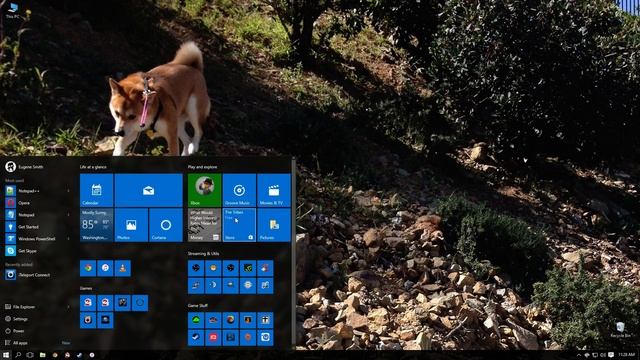
Task: Open the Calendar tile
Action: pyautogui.click(x=96, y=190)
